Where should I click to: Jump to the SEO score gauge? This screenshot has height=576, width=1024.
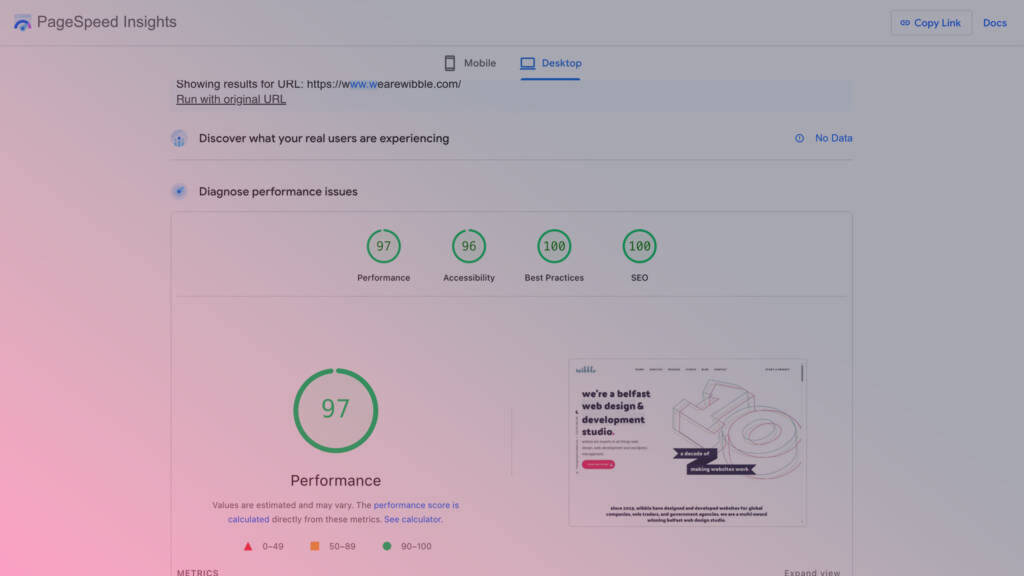tap(639, 246)
